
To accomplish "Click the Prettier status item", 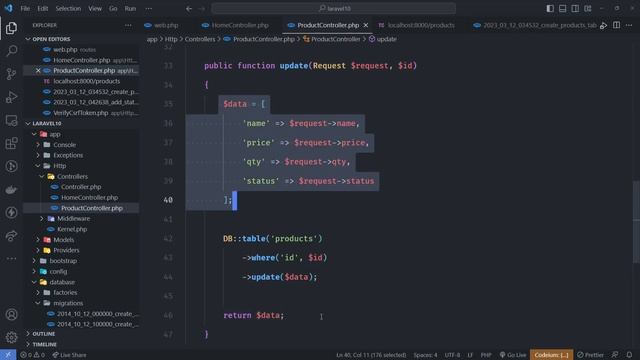I will [590, 355].
